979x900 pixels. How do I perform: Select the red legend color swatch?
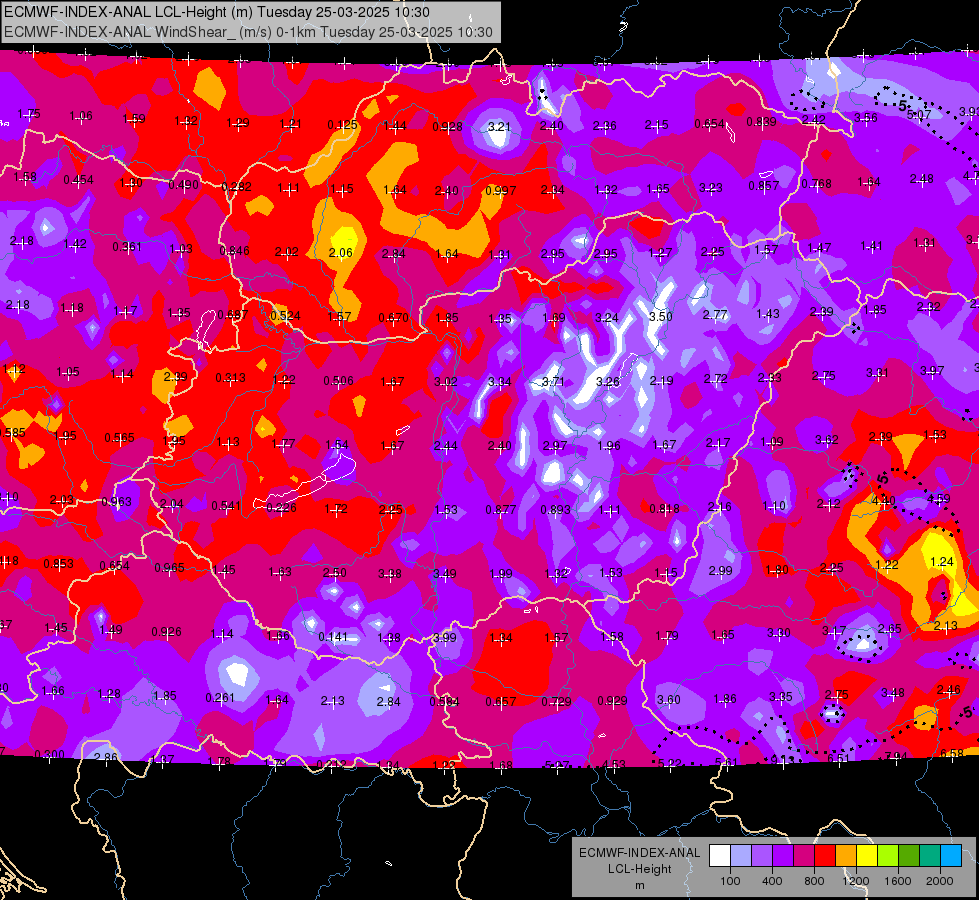[x=825, y=856]
